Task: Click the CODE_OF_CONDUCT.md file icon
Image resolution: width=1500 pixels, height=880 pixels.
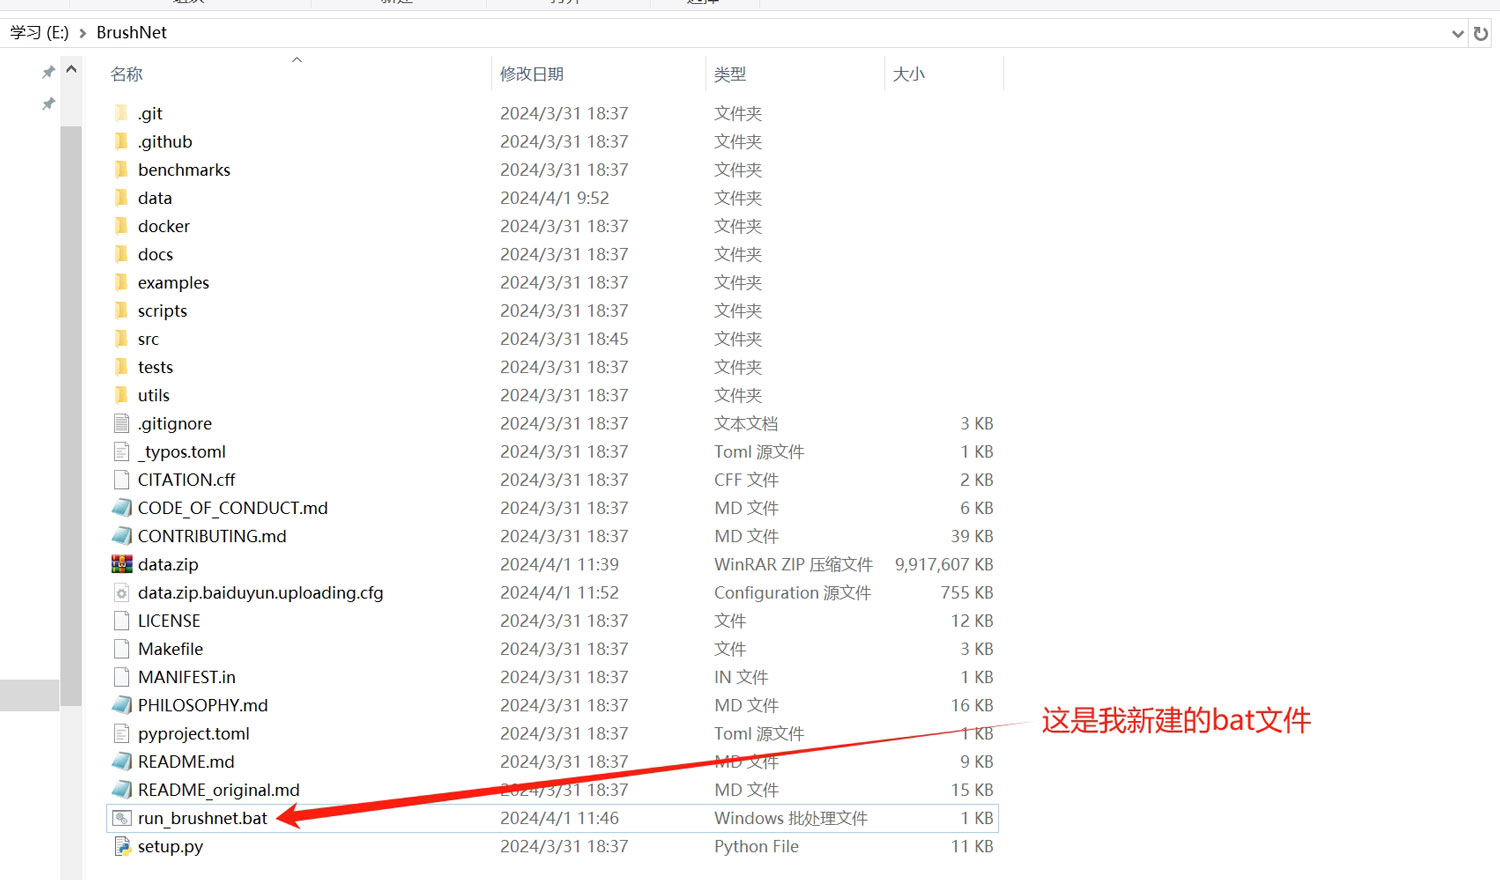Action: pyautogui.click(x=121, y=507)
